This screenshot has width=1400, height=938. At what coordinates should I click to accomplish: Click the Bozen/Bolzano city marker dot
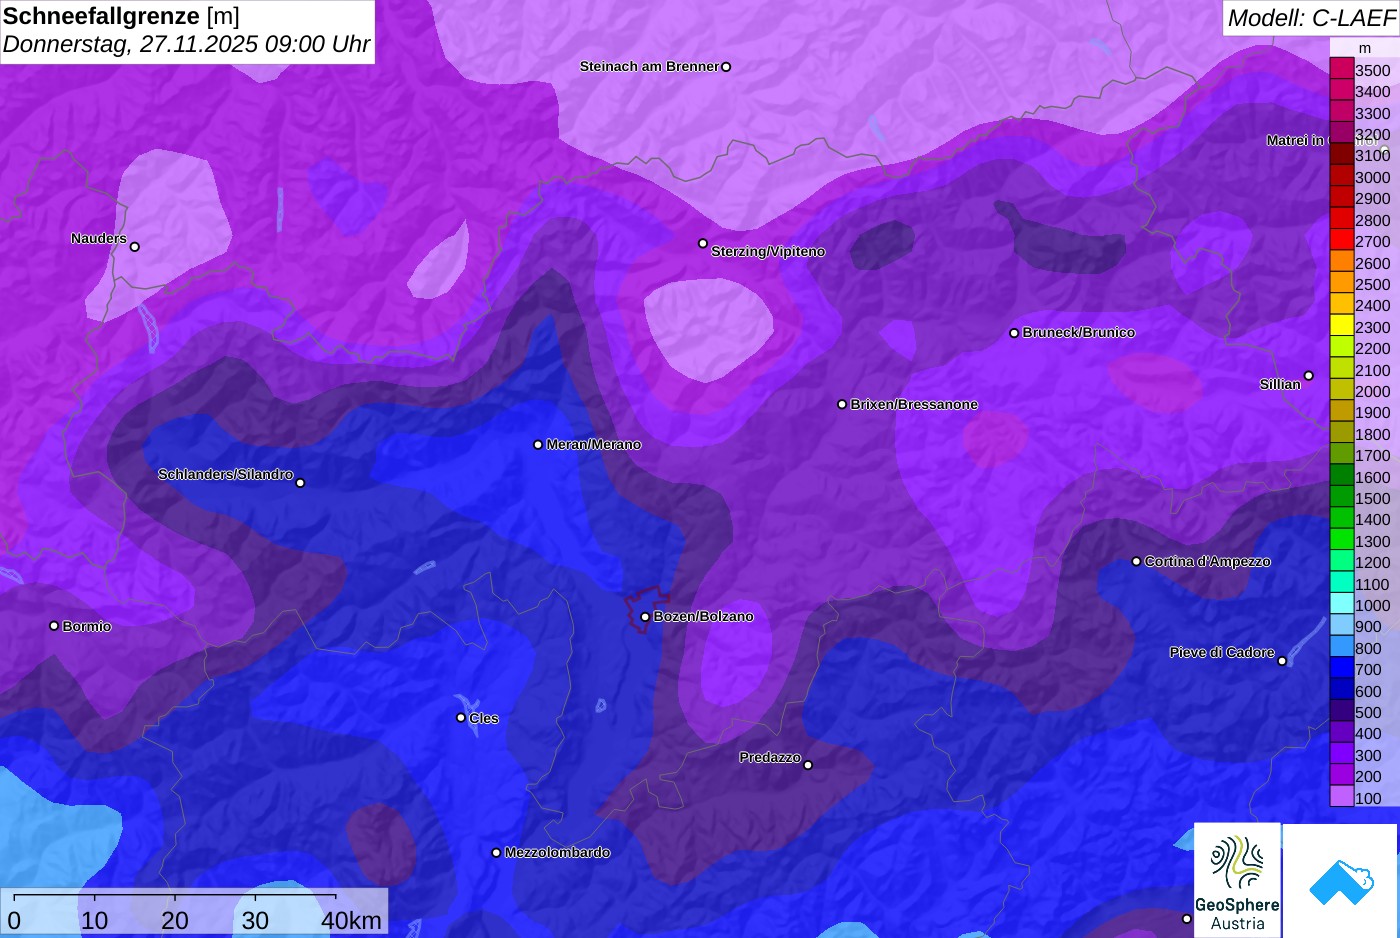click(x=645, y=617)
